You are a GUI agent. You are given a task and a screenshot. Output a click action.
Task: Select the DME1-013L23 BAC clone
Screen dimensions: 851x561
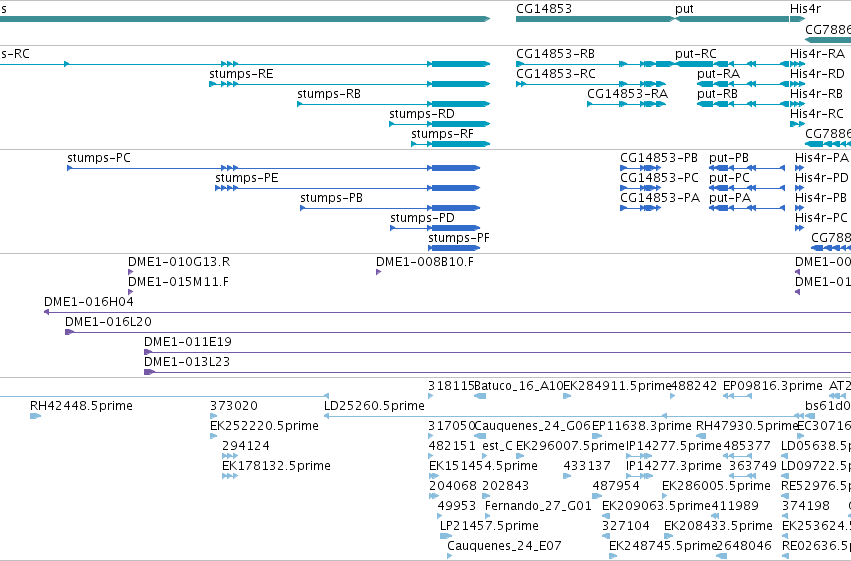tap(497, 372)
